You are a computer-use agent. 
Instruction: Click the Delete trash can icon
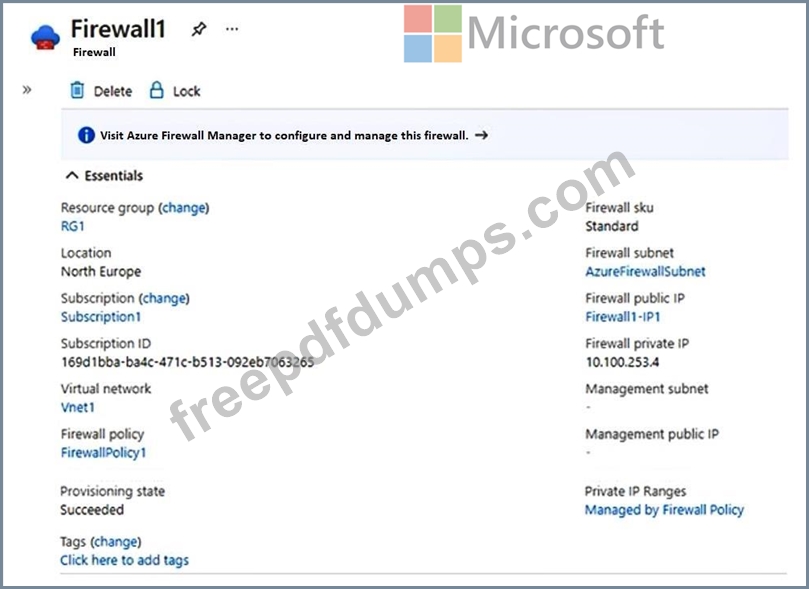tap(77, 91)
